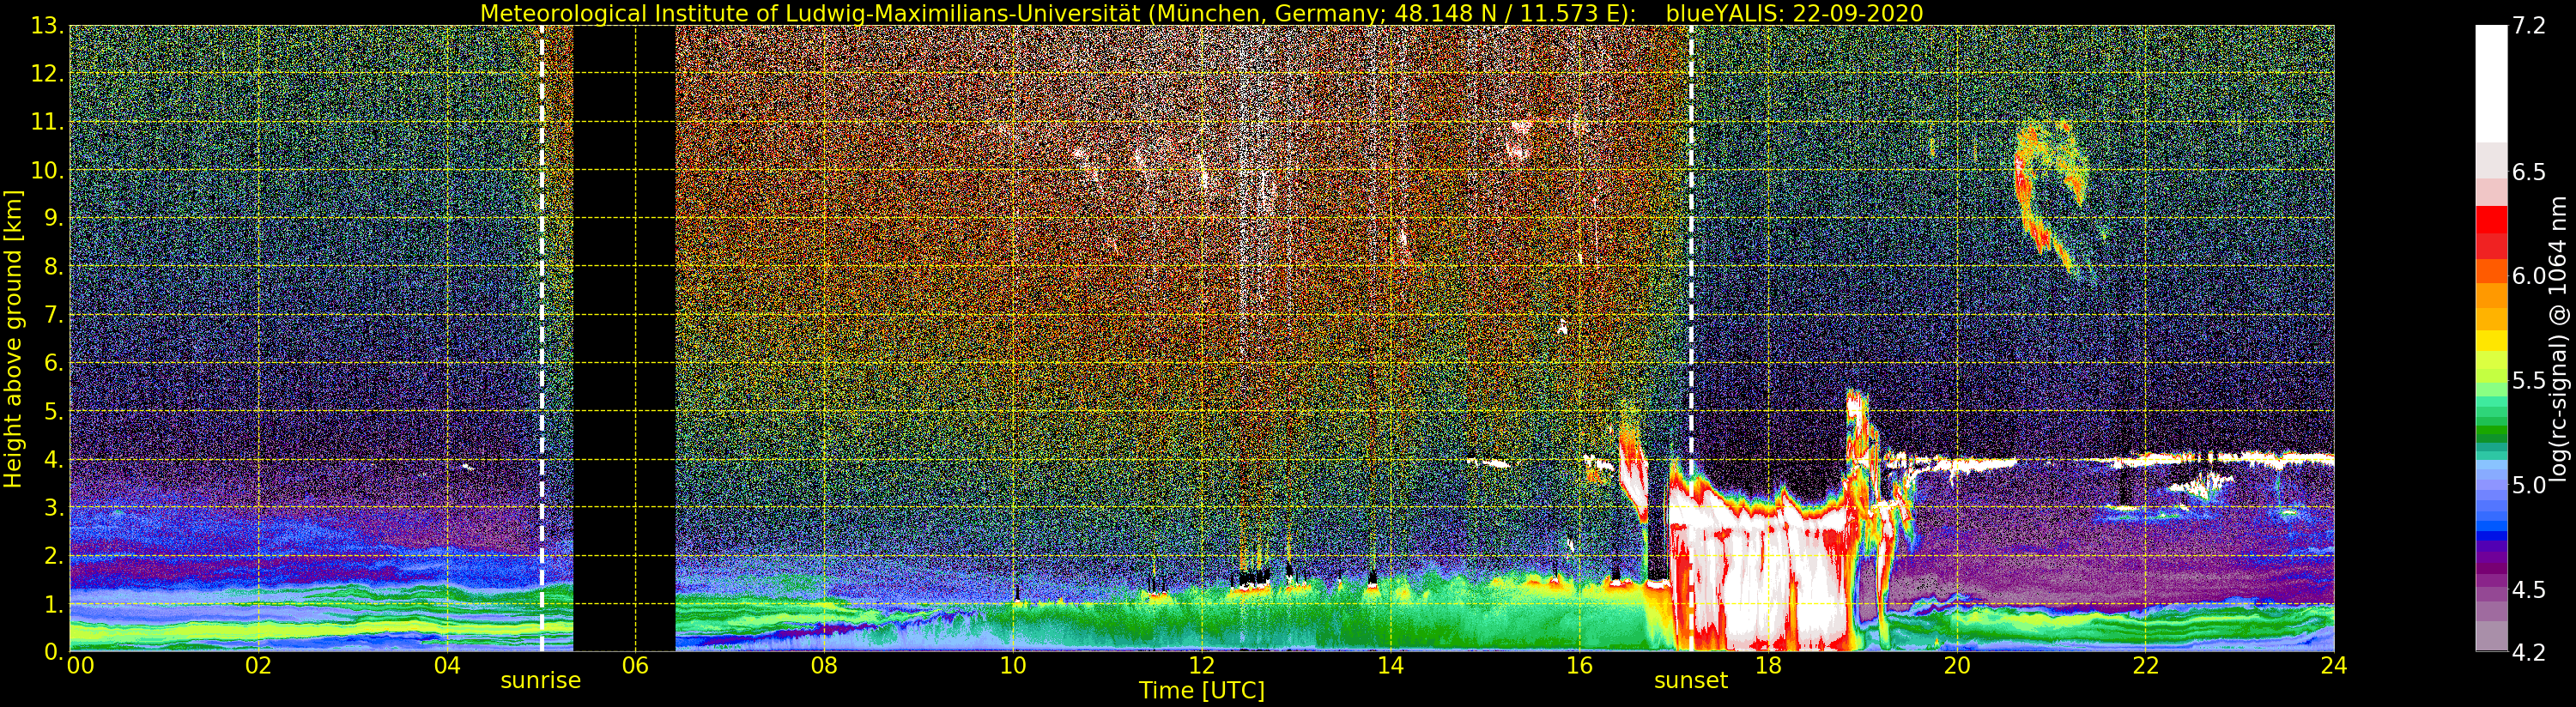Select the 'sunset' label below the time axis
2576x707 pixels.
pos(1690,681)
